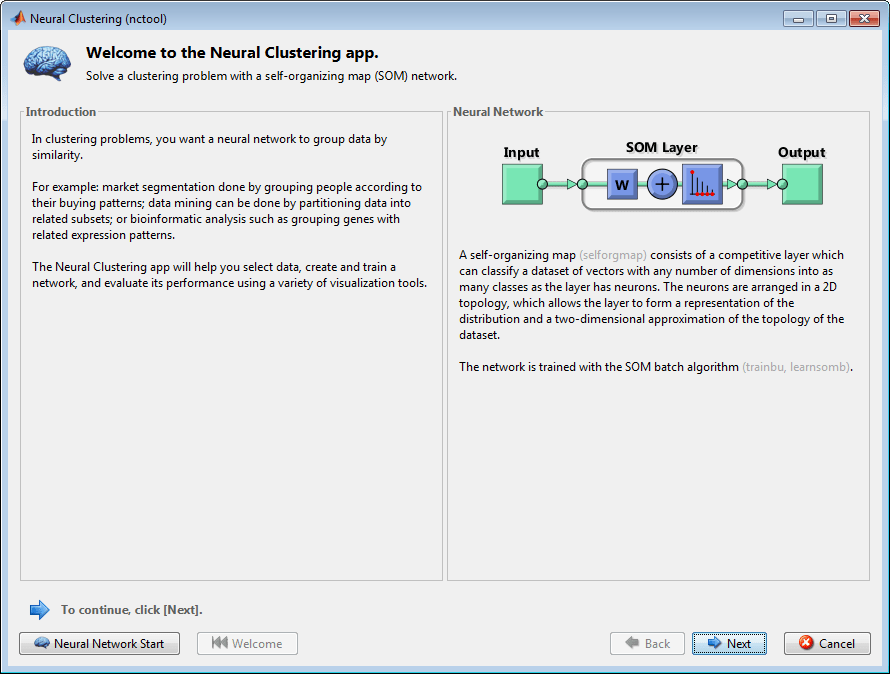Click the green Output block
This screenshot has width=890, height=674.
tap(802, 184)
